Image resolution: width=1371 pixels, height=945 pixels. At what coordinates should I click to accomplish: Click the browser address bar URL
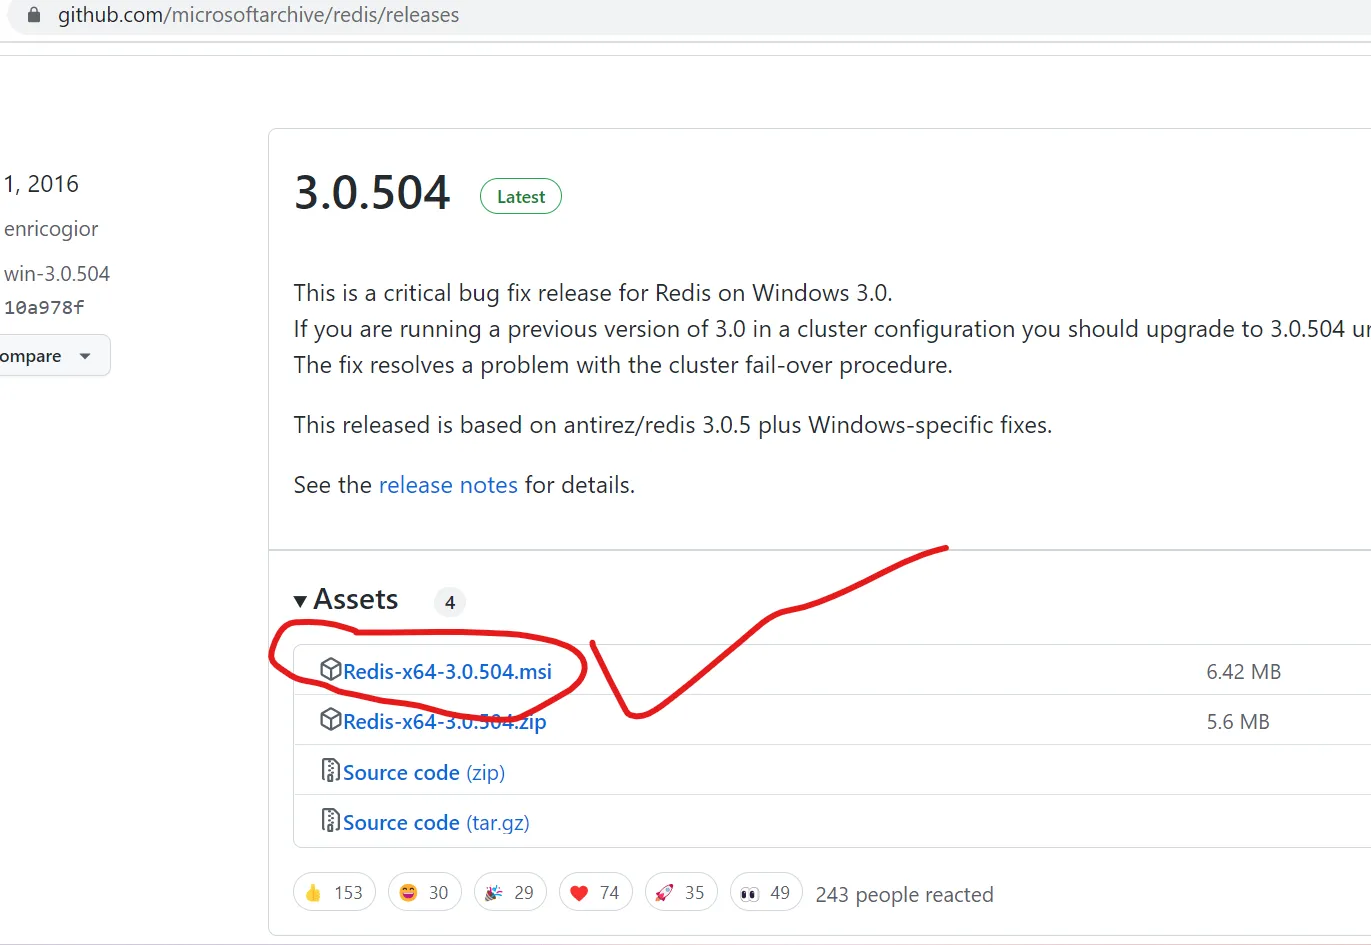pos(258,15)
